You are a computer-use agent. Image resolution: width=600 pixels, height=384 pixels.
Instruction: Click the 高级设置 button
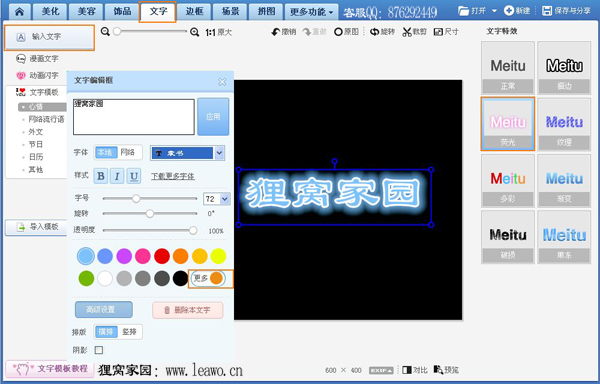click(104, 309)
